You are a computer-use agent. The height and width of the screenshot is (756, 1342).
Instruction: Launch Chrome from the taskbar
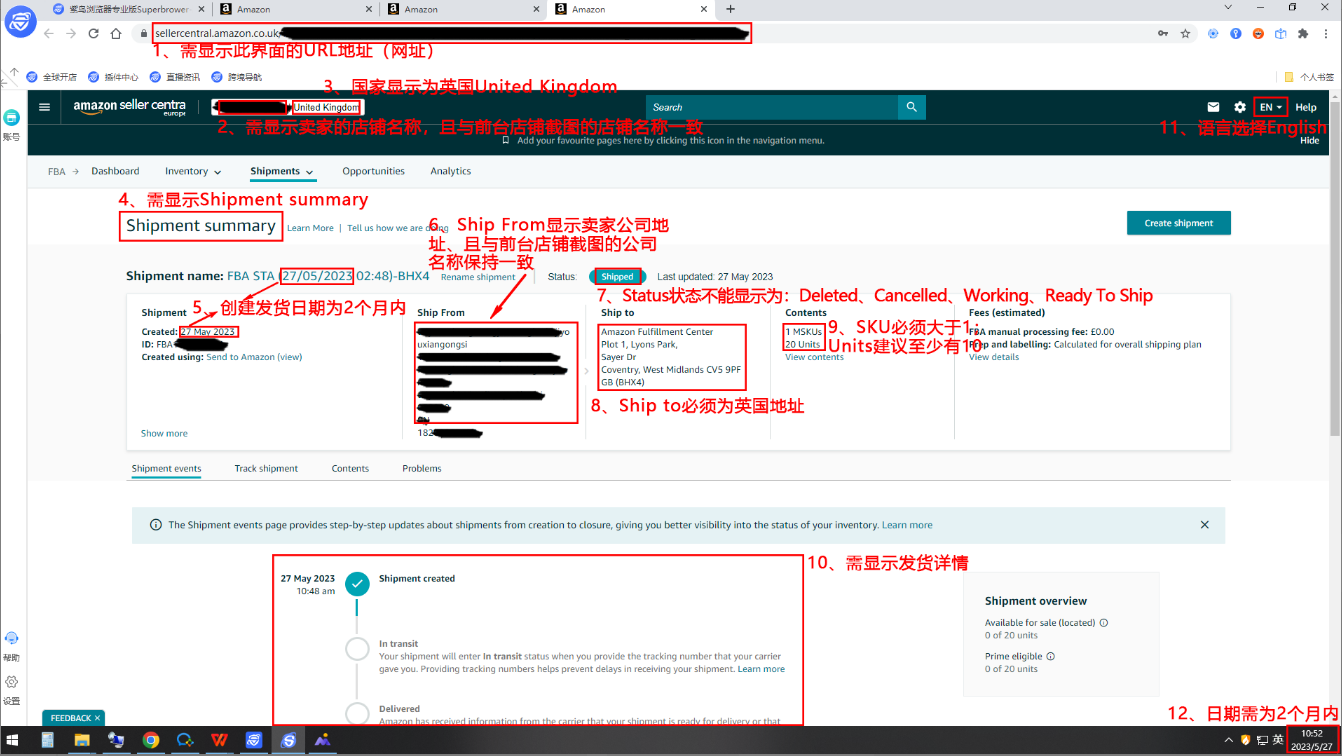[x=150, y=741]
